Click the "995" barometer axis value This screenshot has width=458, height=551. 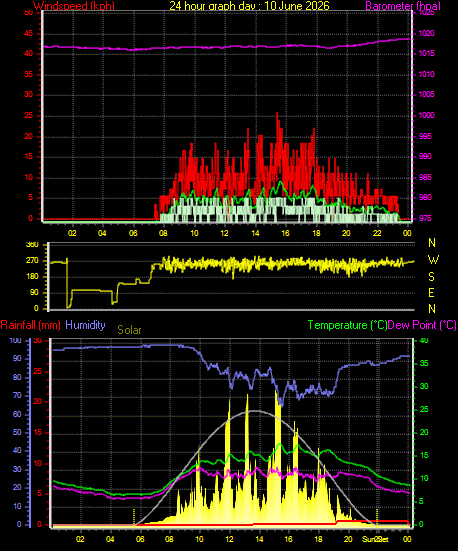tap(425, 136)
